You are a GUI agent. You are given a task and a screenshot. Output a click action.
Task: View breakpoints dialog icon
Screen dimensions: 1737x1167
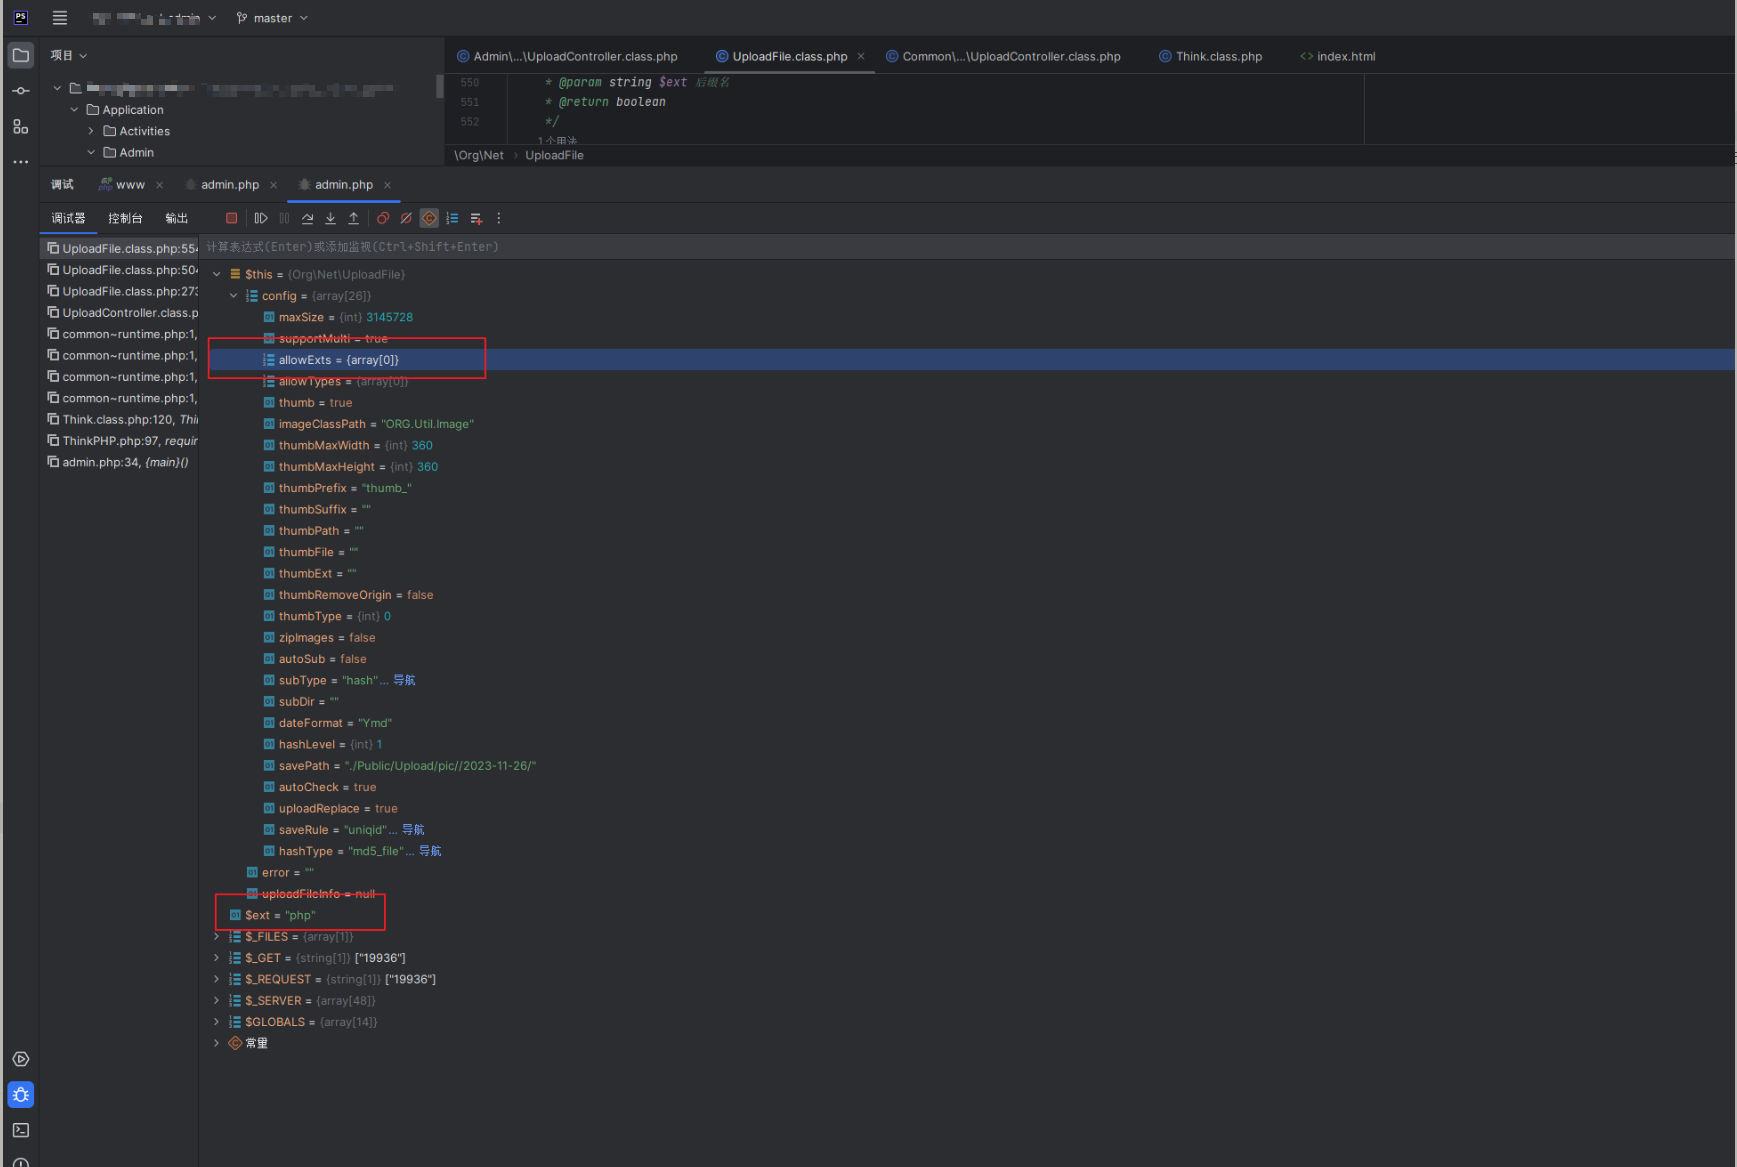[383, 218]
